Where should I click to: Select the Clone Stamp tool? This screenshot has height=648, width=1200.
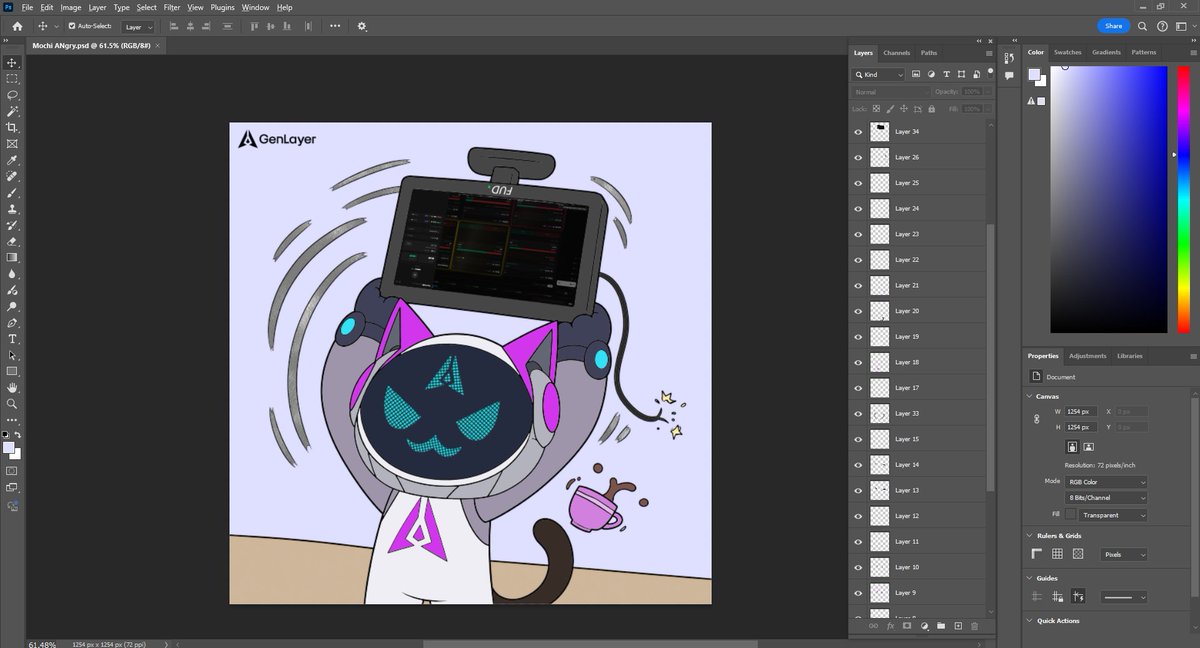point(12,209)
